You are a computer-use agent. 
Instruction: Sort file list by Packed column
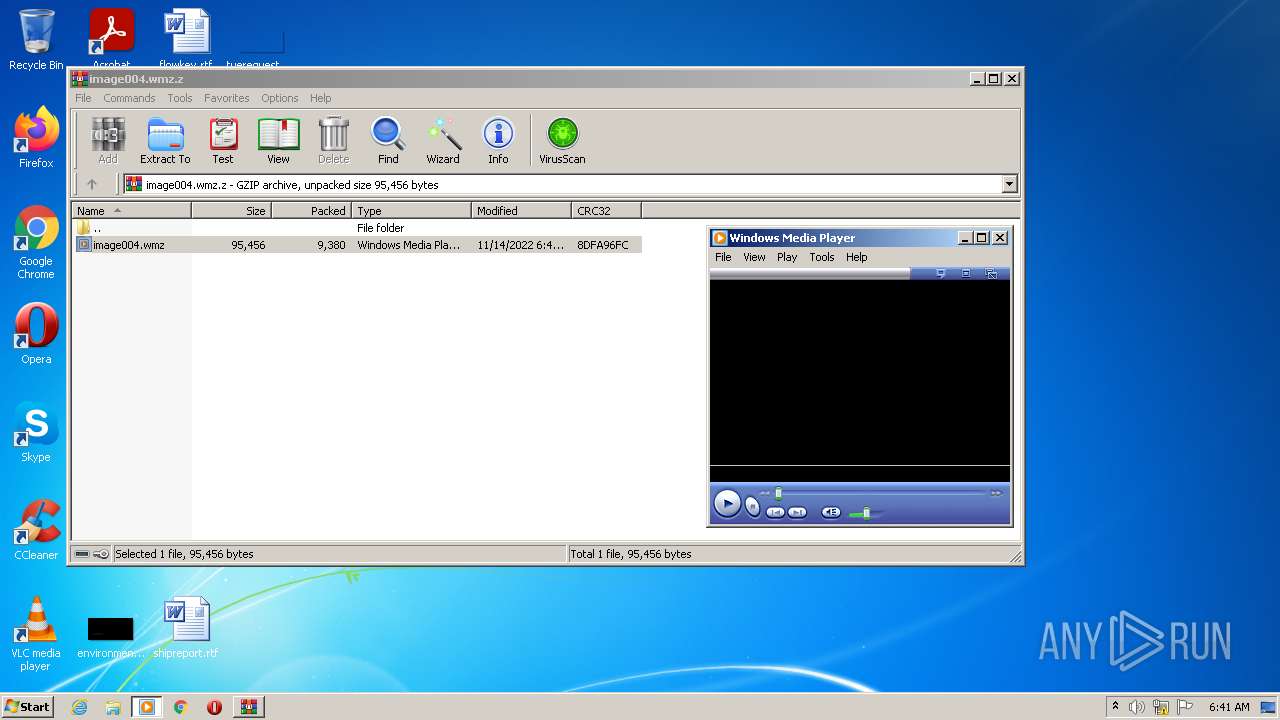click(311, 211)
